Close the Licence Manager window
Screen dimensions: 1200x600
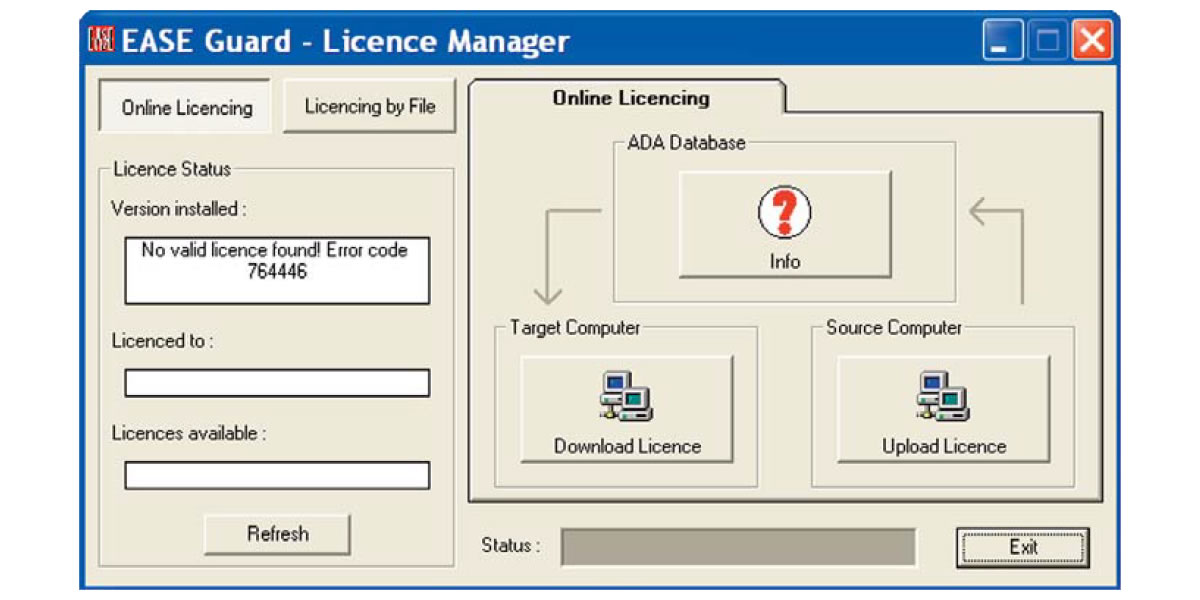[x=1092, y=42]
